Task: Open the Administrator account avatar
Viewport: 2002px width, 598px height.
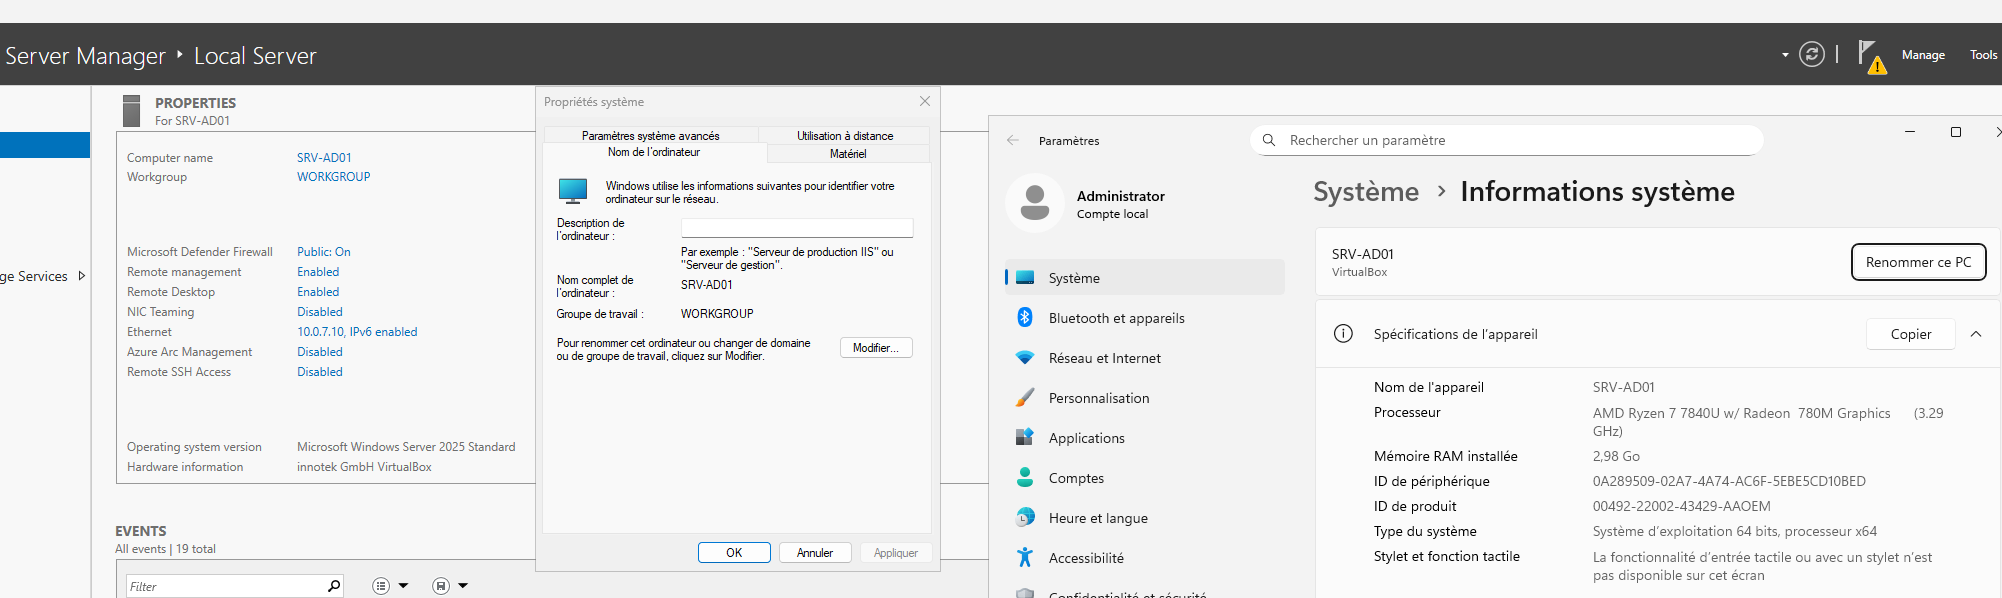Action: pyautogui.click(x=1035, y=203)
